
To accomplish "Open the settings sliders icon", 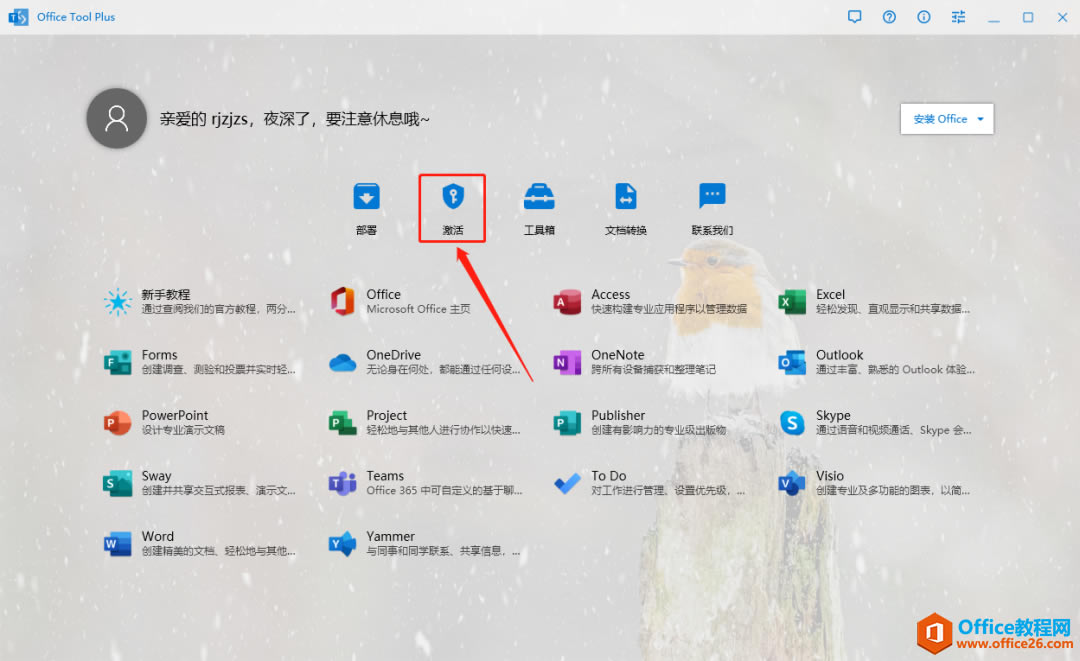I will point(958,17).
